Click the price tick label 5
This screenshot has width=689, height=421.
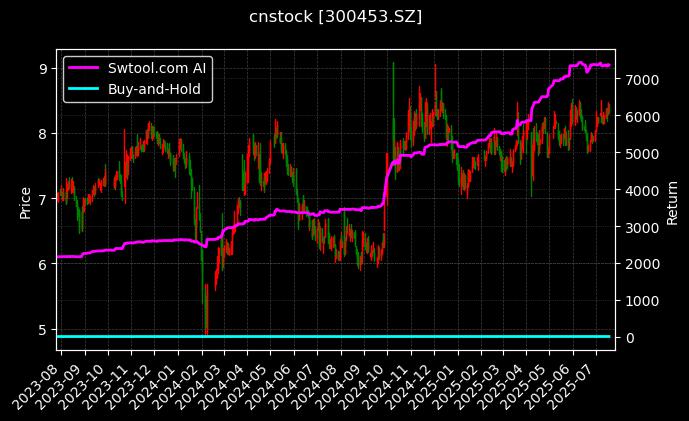(43, 329)
